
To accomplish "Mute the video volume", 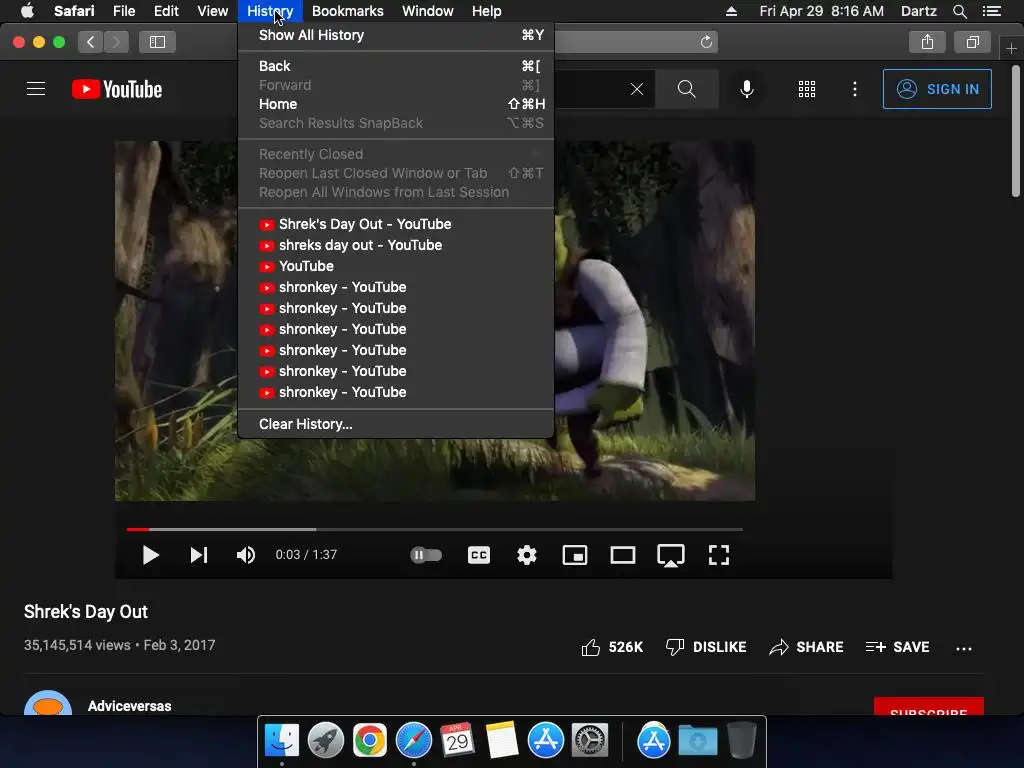I will coord(246,555).
